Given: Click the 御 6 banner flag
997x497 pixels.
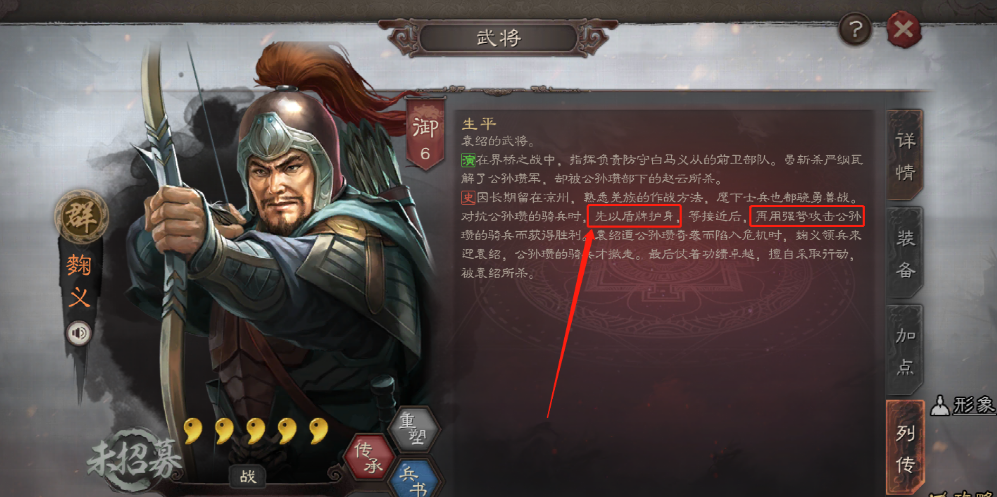Looking at the screenshot, I should (x=425, y=135).
